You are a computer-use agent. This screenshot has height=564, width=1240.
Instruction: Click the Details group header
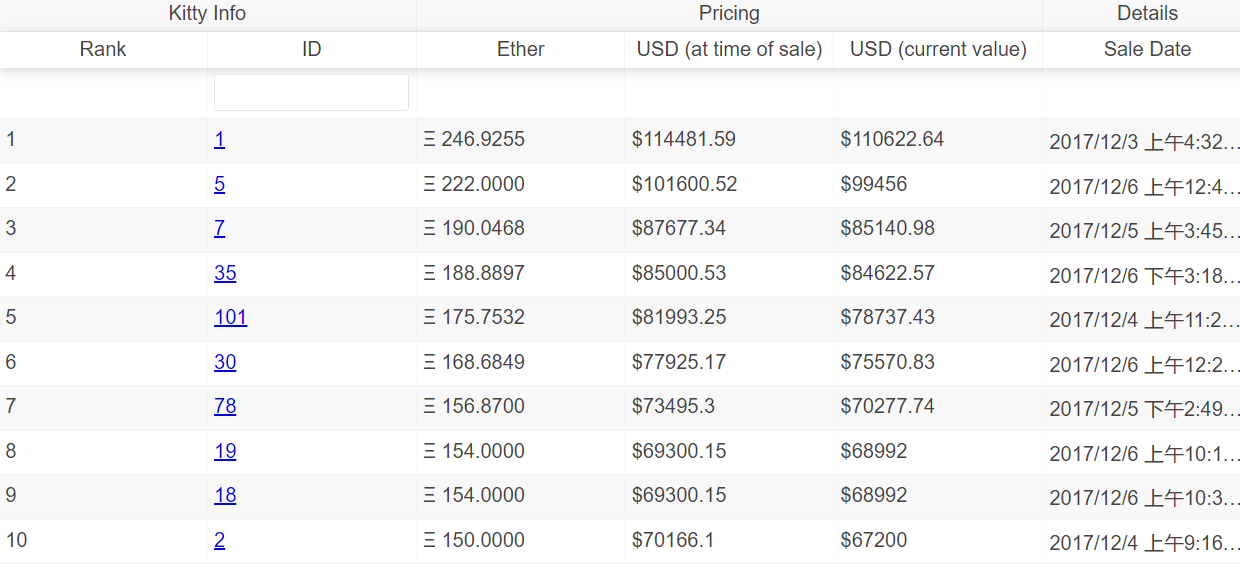click(1147, 14)
